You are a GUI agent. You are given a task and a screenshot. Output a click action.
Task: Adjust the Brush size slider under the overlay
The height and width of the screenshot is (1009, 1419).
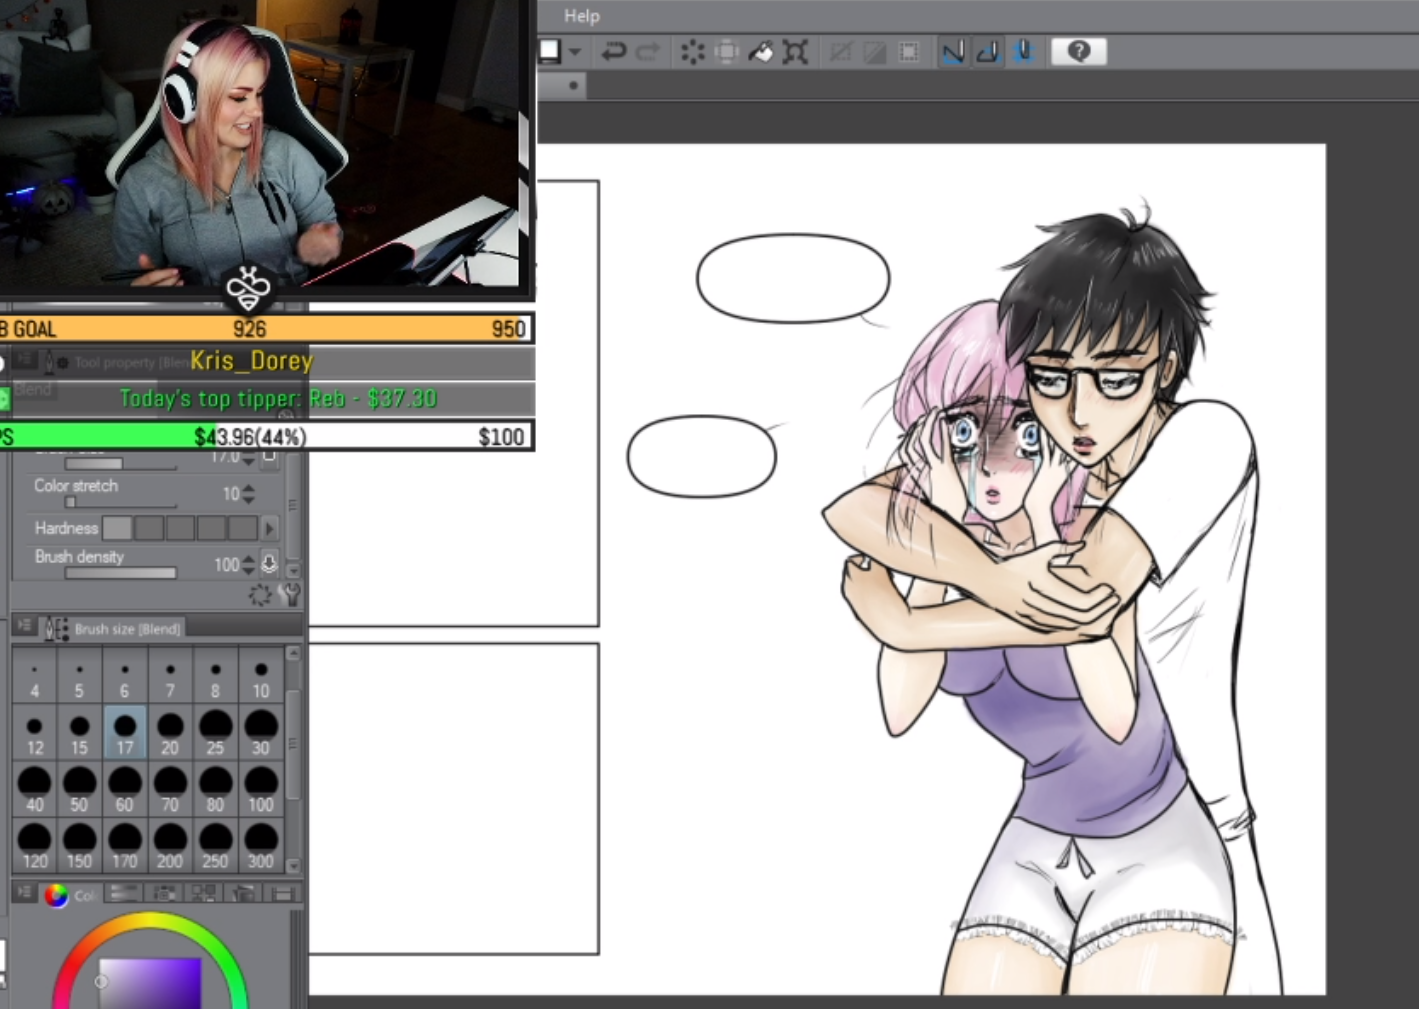(120, 463)
